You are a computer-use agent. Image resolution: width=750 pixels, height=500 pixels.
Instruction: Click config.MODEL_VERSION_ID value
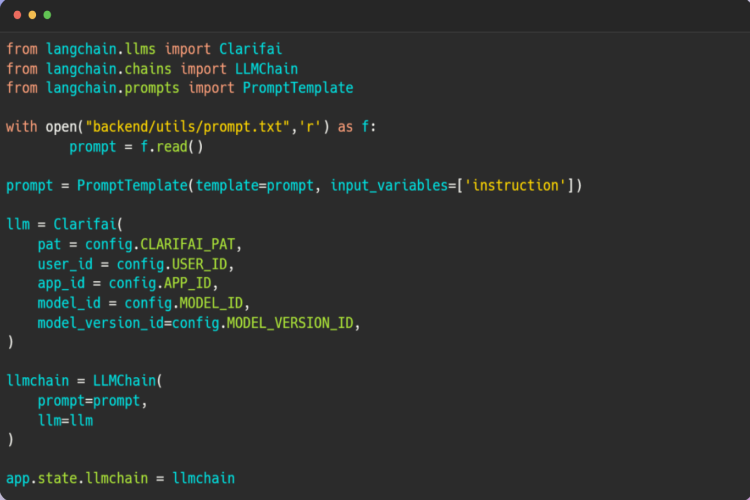(x=263, y=323)
